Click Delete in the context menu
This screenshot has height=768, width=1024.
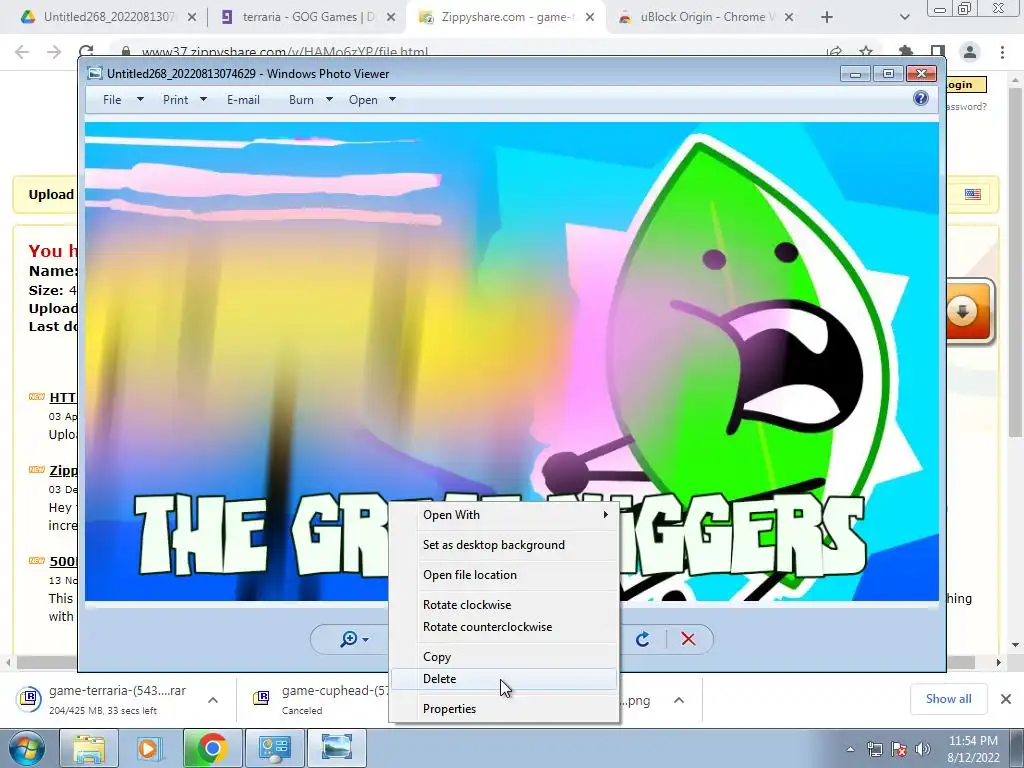[x=504, y=679]
